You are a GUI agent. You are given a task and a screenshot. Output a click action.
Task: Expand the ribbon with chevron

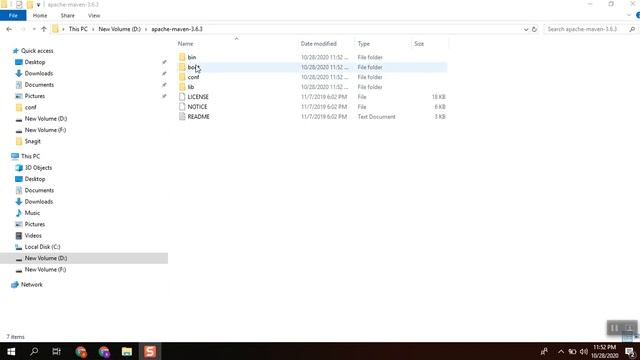pyautogui.click(x=629, y=16)
